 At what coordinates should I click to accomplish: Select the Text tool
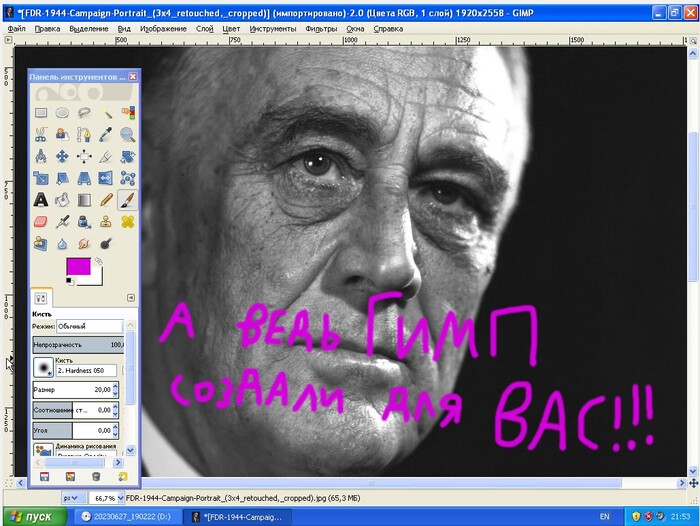tap(41, 200)
